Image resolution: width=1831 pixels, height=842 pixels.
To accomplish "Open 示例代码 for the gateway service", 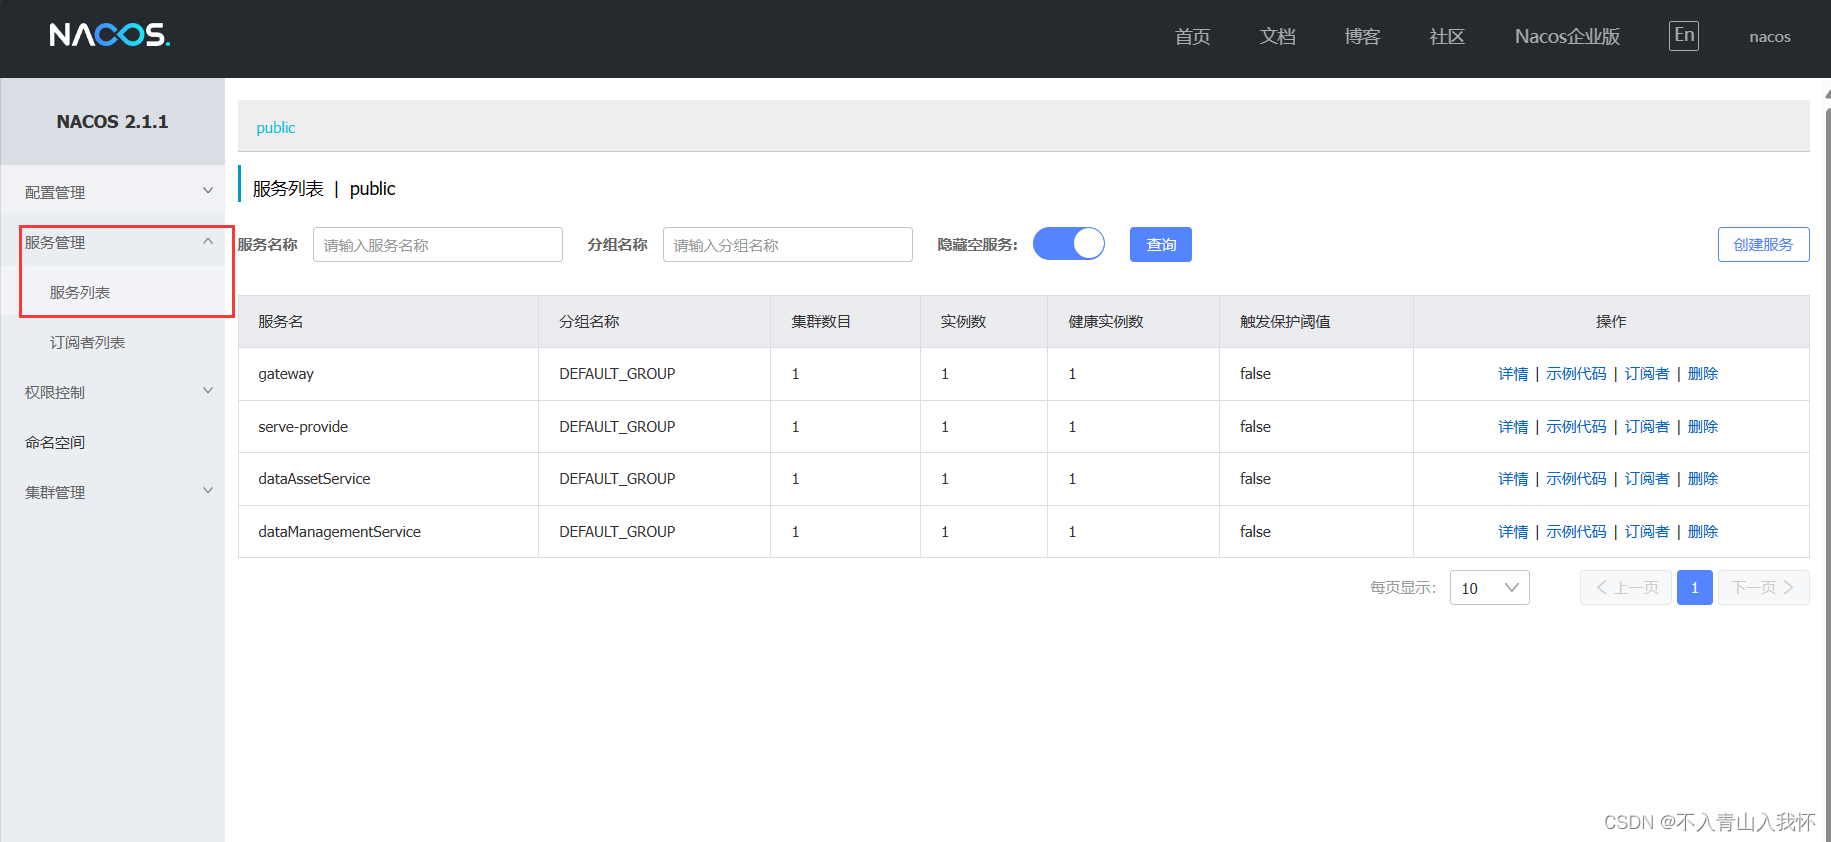I will (1576, 374).
